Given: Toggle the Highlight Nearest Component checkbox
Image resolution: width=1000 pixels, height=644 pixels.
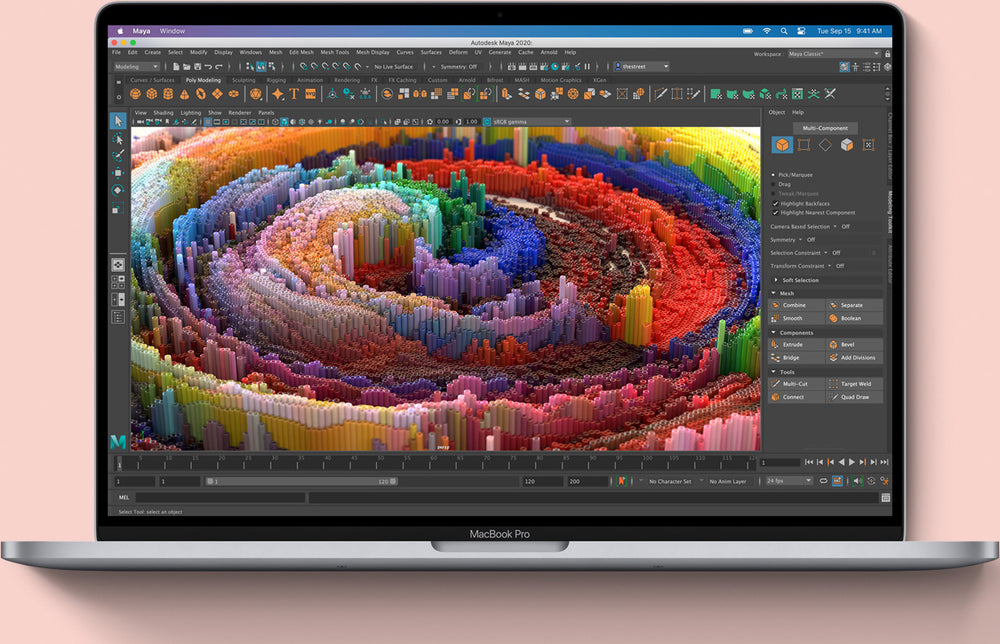Looking at the screenshot, I should [x=775, y=212].
